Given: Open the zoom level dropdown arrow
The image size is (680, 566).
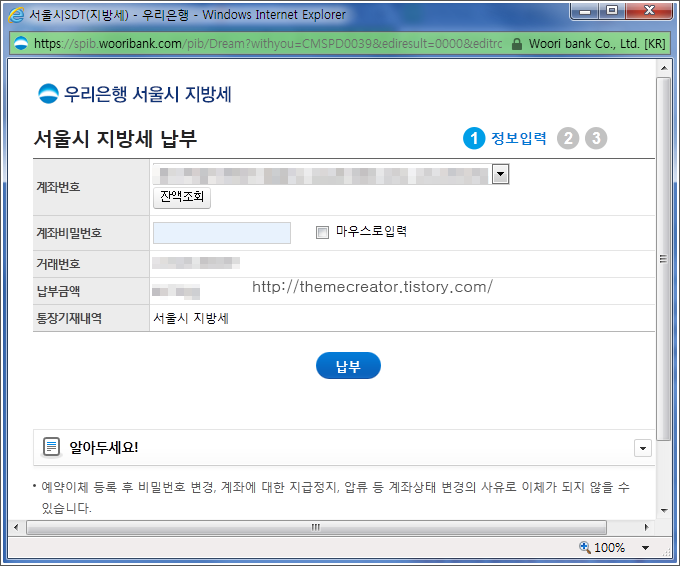Looking at the screenshot, I should 645,548.
